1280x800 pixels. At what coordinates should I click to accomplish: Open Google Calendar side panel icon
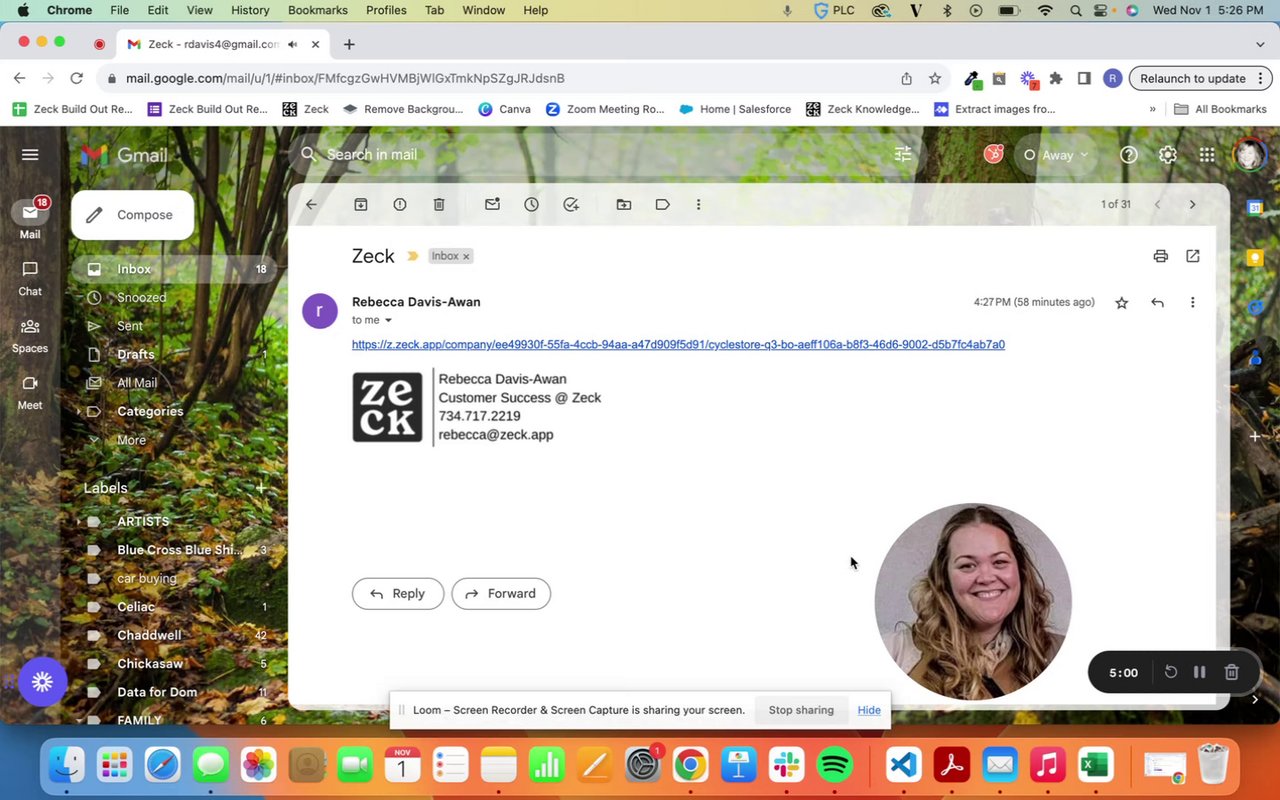tap(1255, 207)
